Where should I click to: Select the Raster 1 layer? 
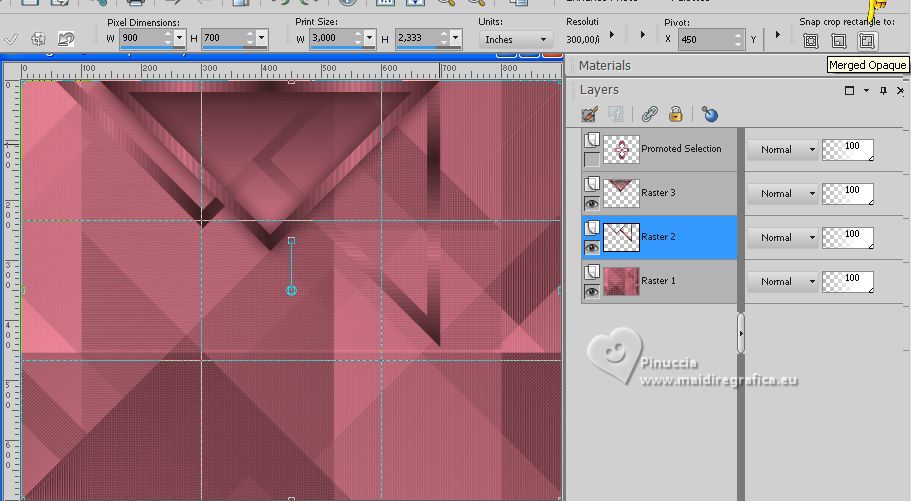[x=659, y=281]
